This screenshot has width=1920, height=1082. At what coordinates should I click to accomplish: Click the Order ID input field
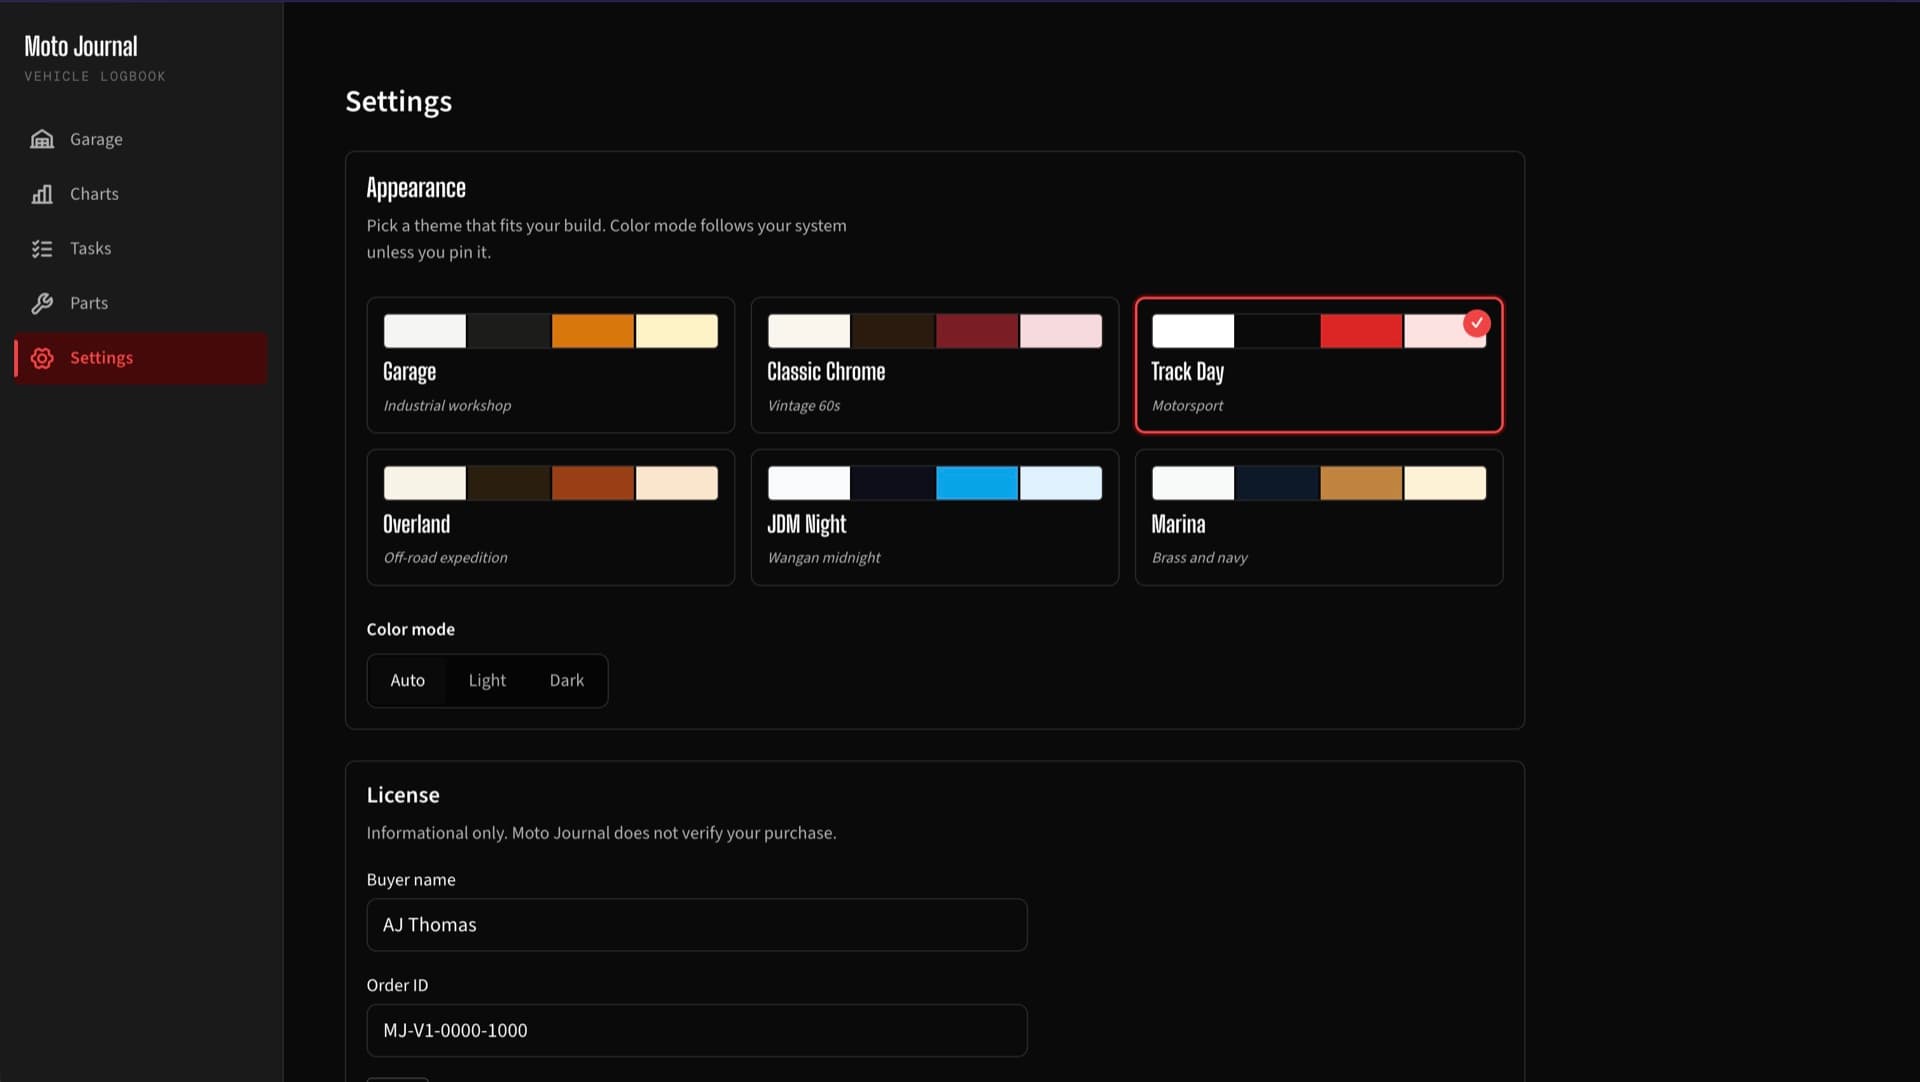click(x=697, y=1030)
